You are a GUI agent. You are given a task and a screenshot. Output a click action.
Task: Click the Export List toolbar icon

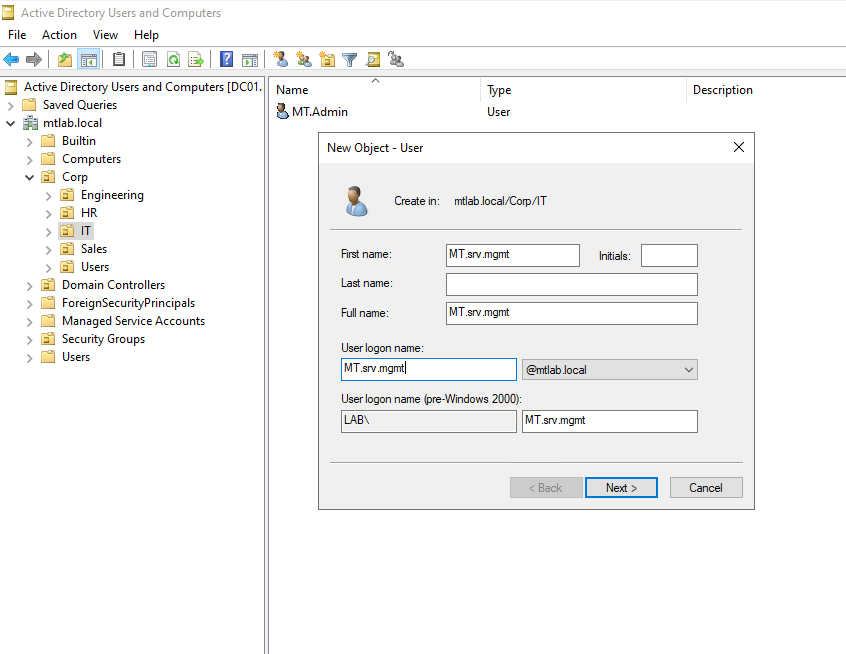(196, 59)
